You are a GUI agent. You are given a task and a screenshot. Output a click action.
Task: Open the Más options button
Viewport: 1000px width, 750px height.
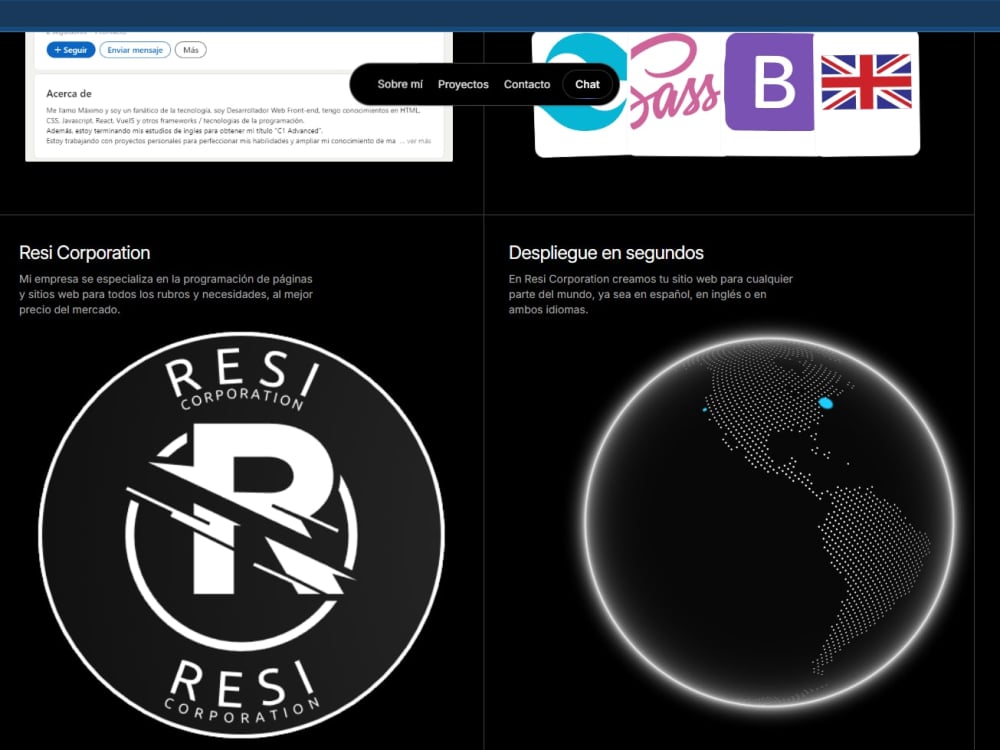tap(191, 50)
